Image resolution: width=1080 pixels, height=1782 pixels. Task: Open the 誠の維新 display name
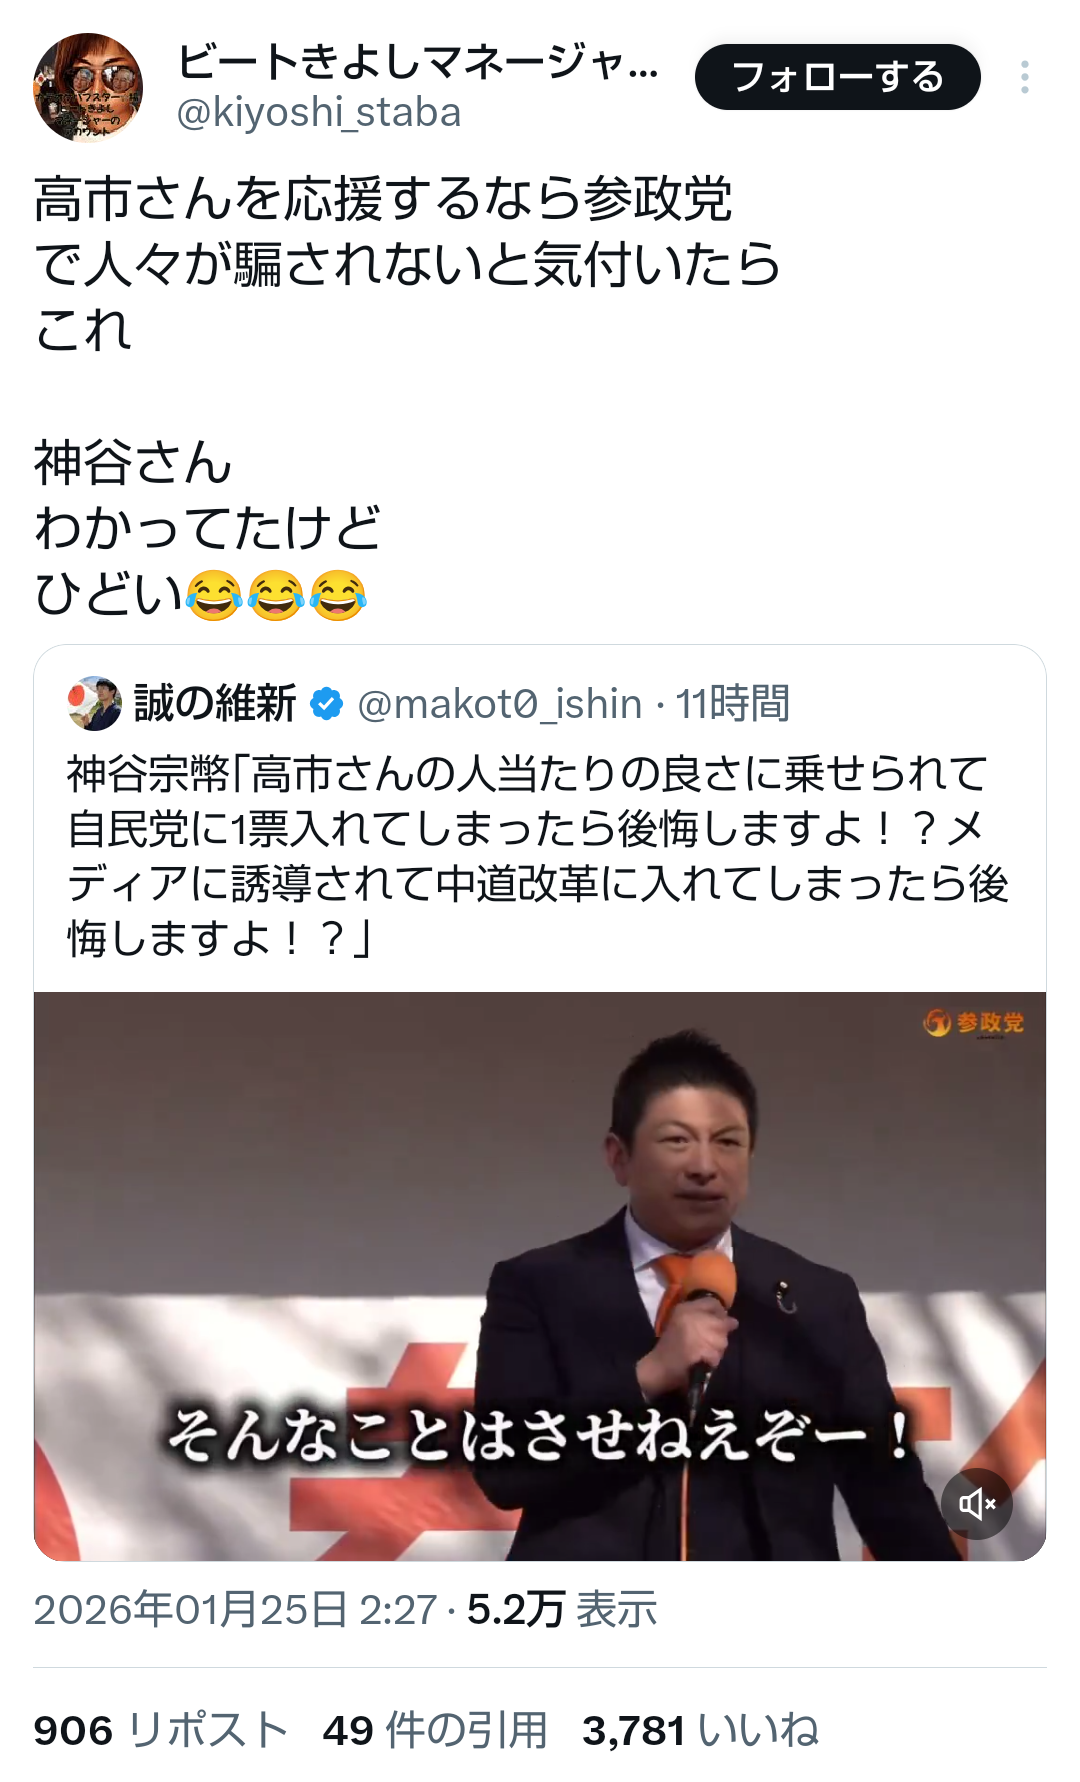pyautogui.click(x=215, y=704)
